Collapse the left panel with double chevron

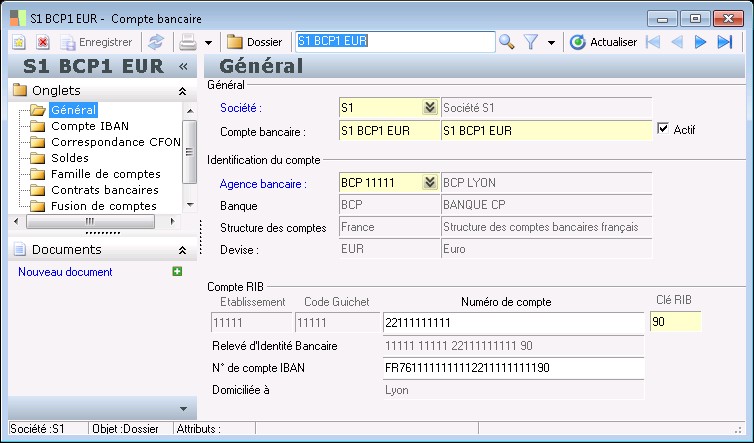click(x=183, y=66)
